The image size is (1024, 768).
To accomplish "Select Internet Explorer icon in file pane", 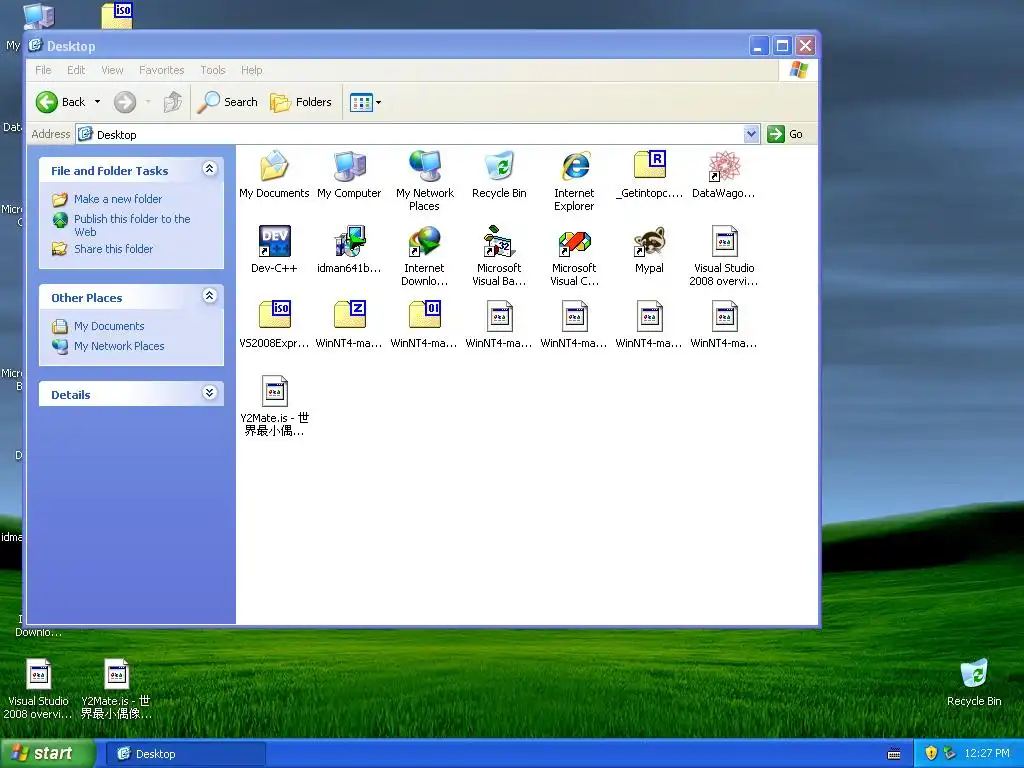I will [x=575, y=166].
